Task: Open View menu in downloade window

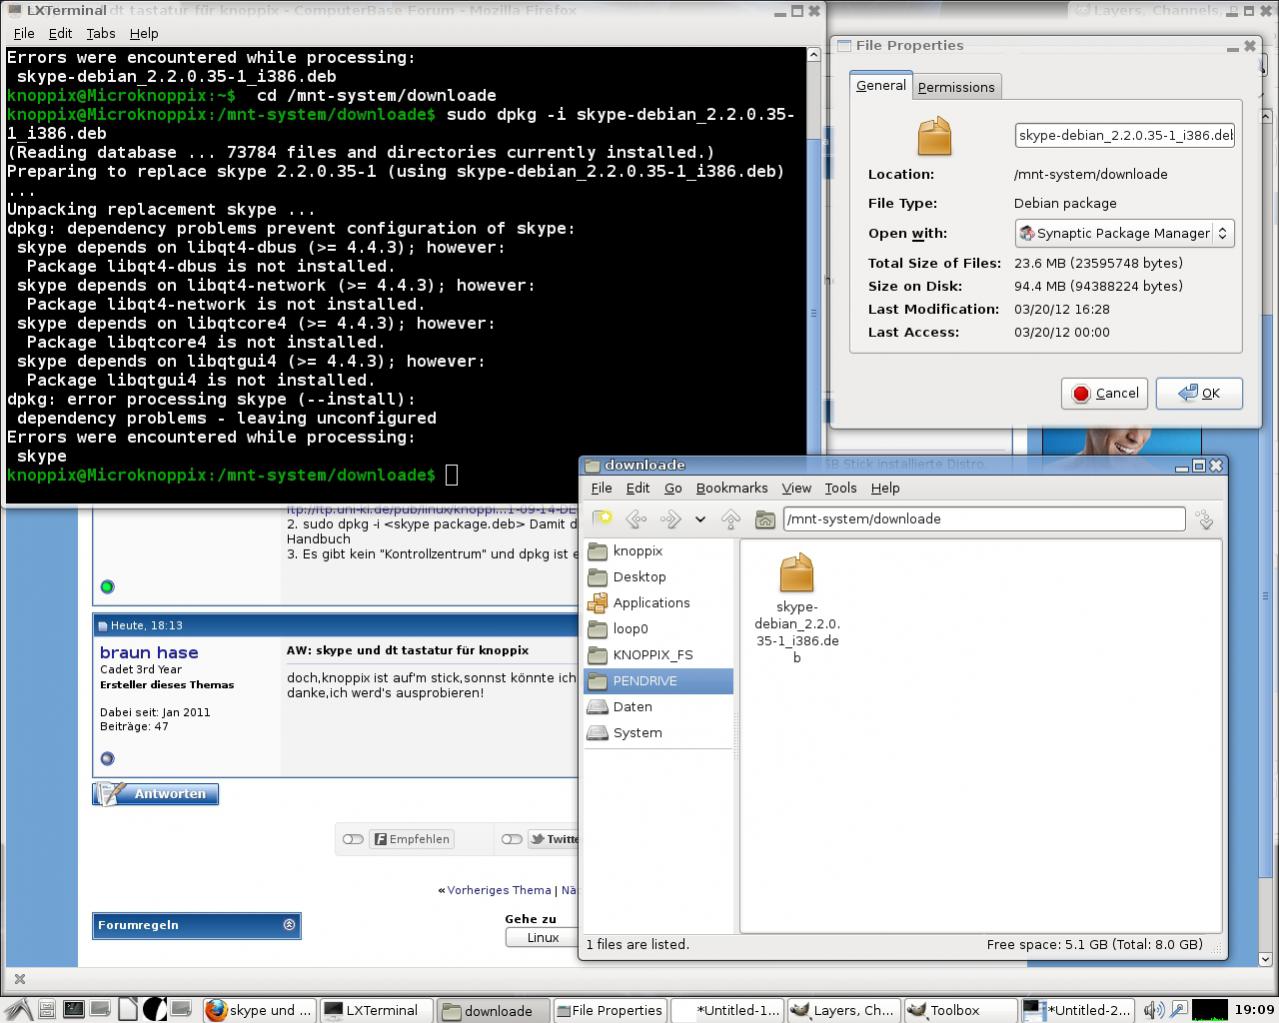Action: [796, 488]
